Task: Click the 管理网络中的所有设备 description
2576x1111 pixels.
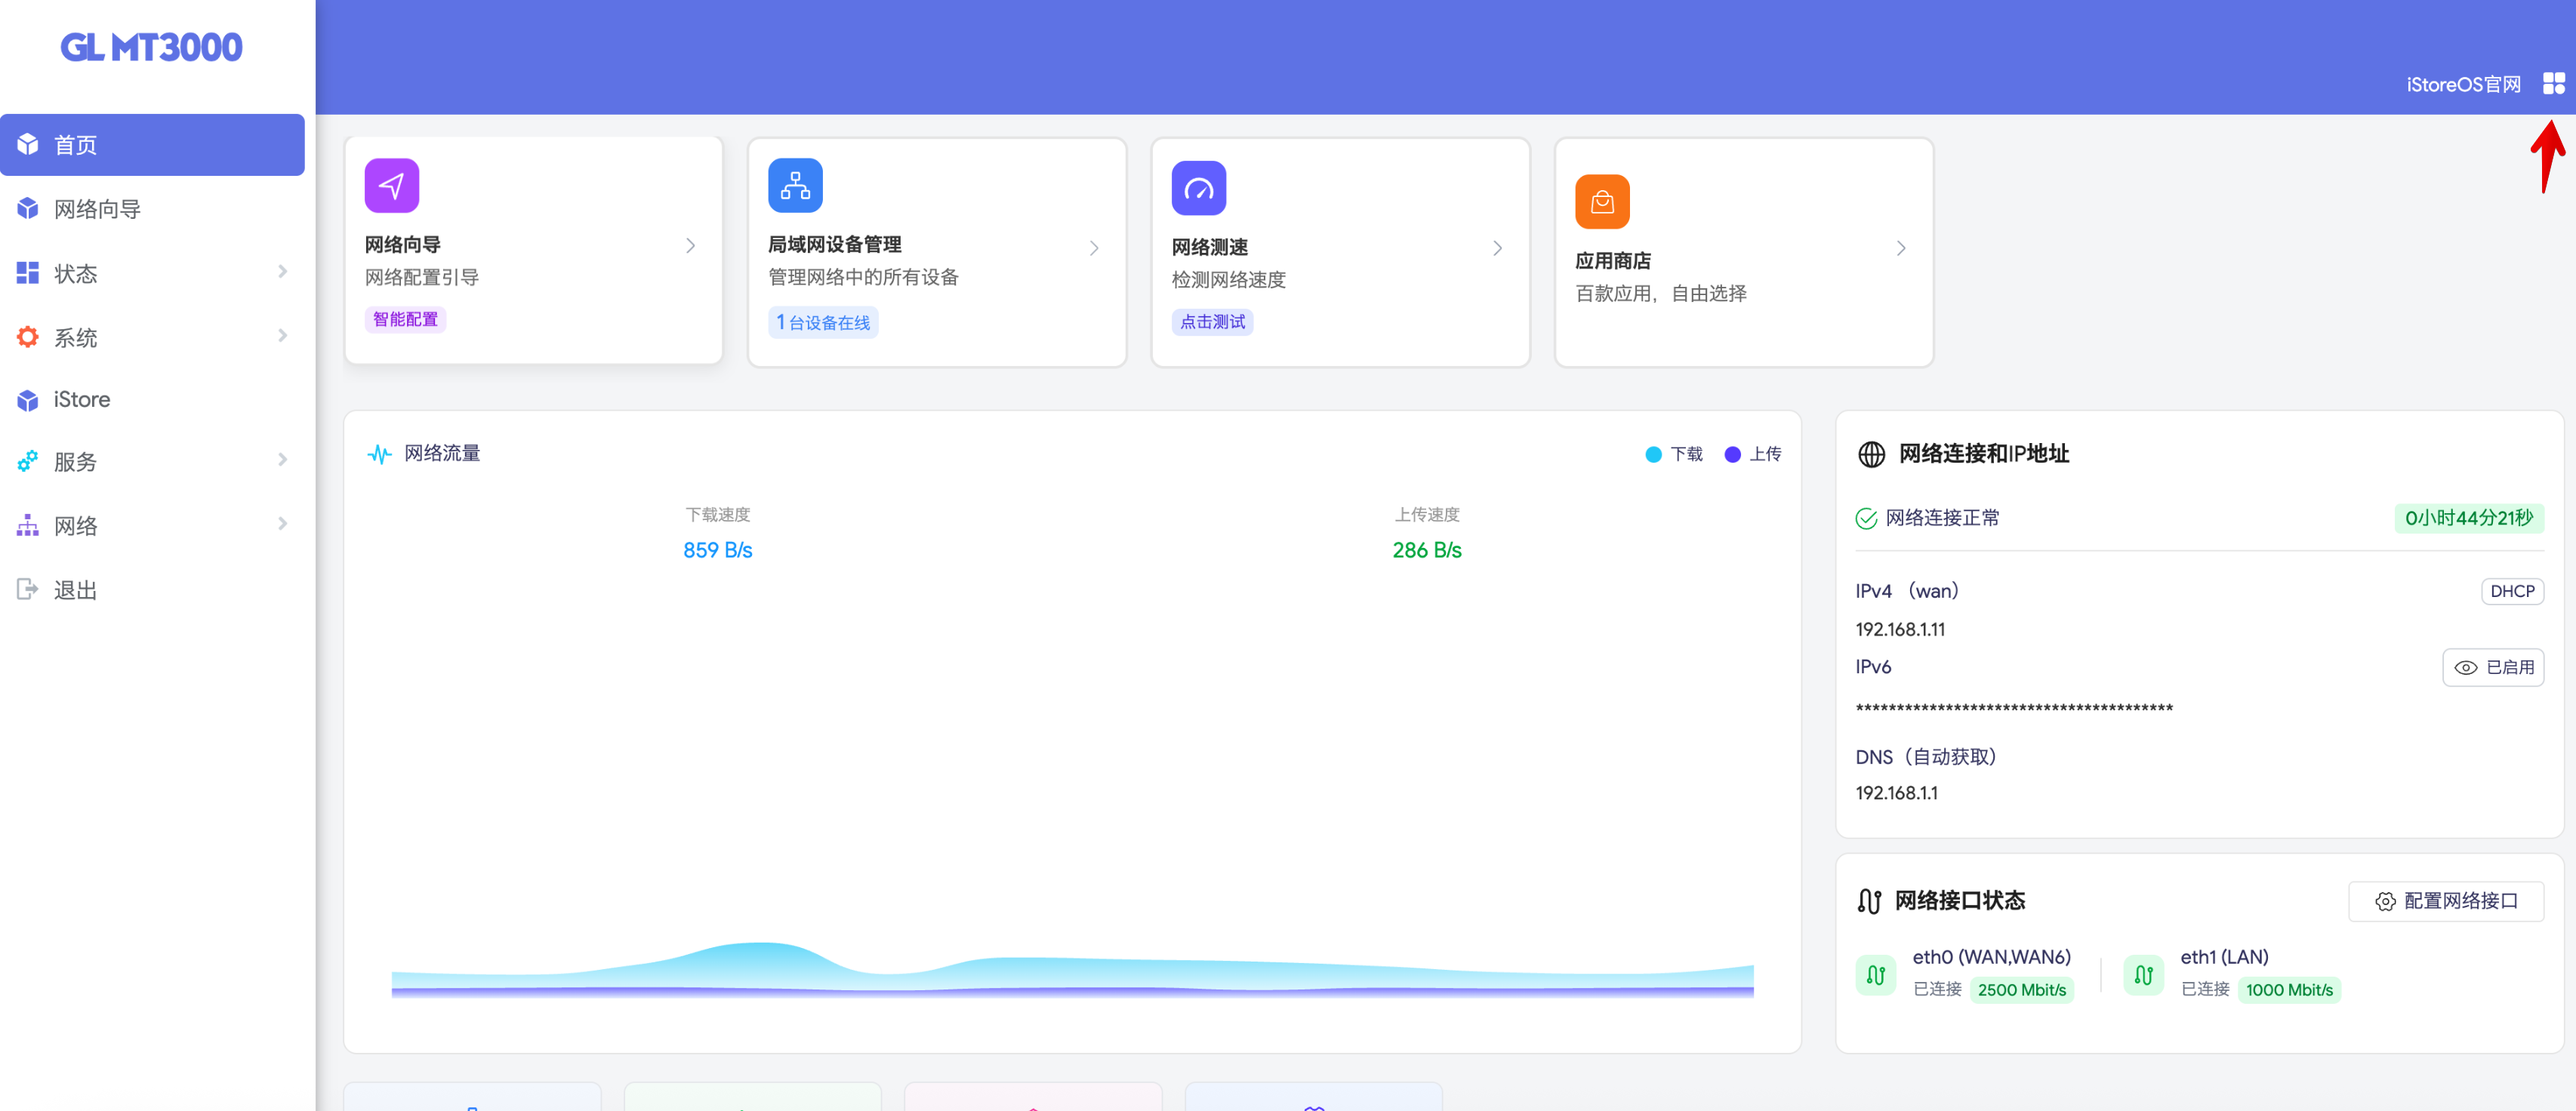Action: click(863, 277)
